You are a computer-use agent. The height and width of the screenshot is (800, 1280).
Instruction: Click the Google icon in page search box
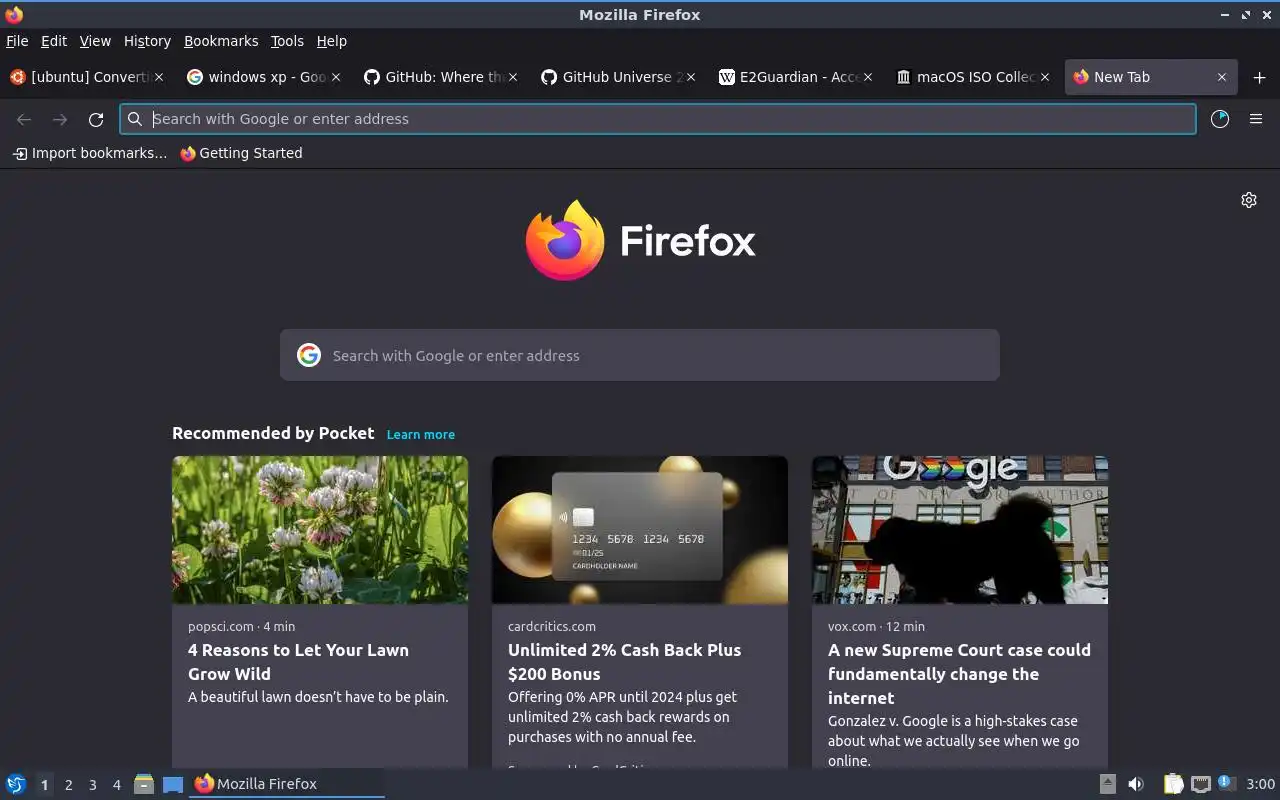pos(309,355)
